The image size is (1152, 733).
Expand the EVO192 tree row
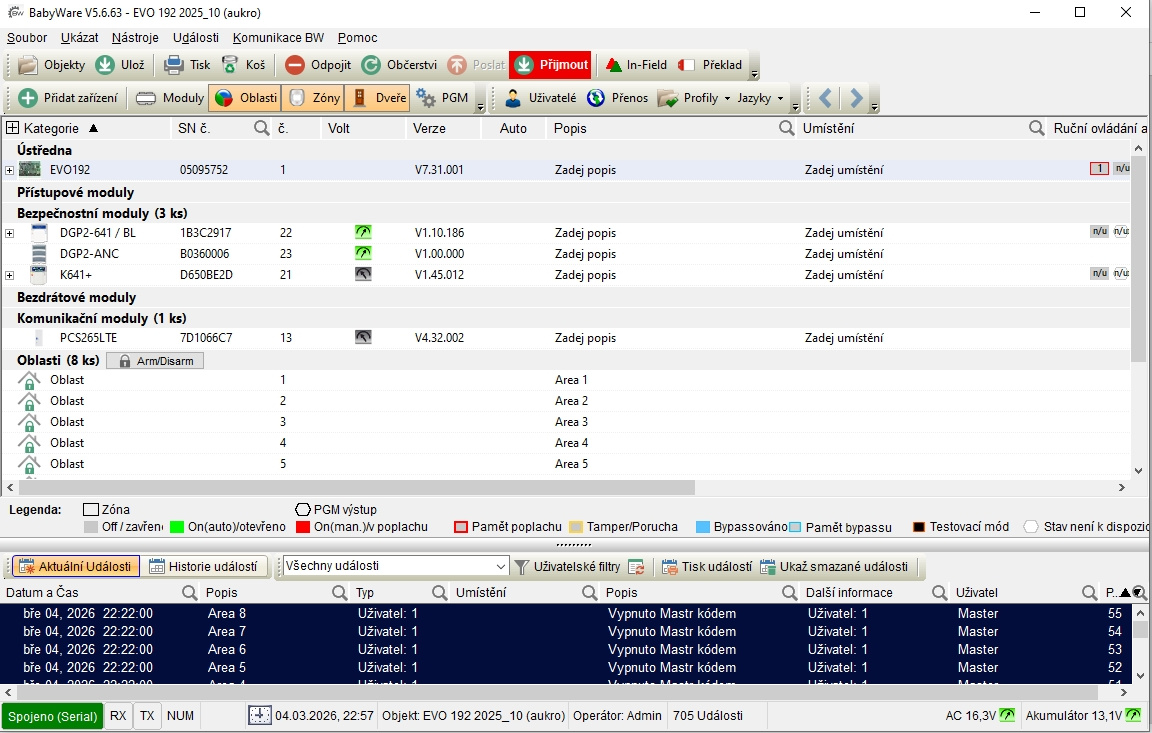[x=10, y=170]
